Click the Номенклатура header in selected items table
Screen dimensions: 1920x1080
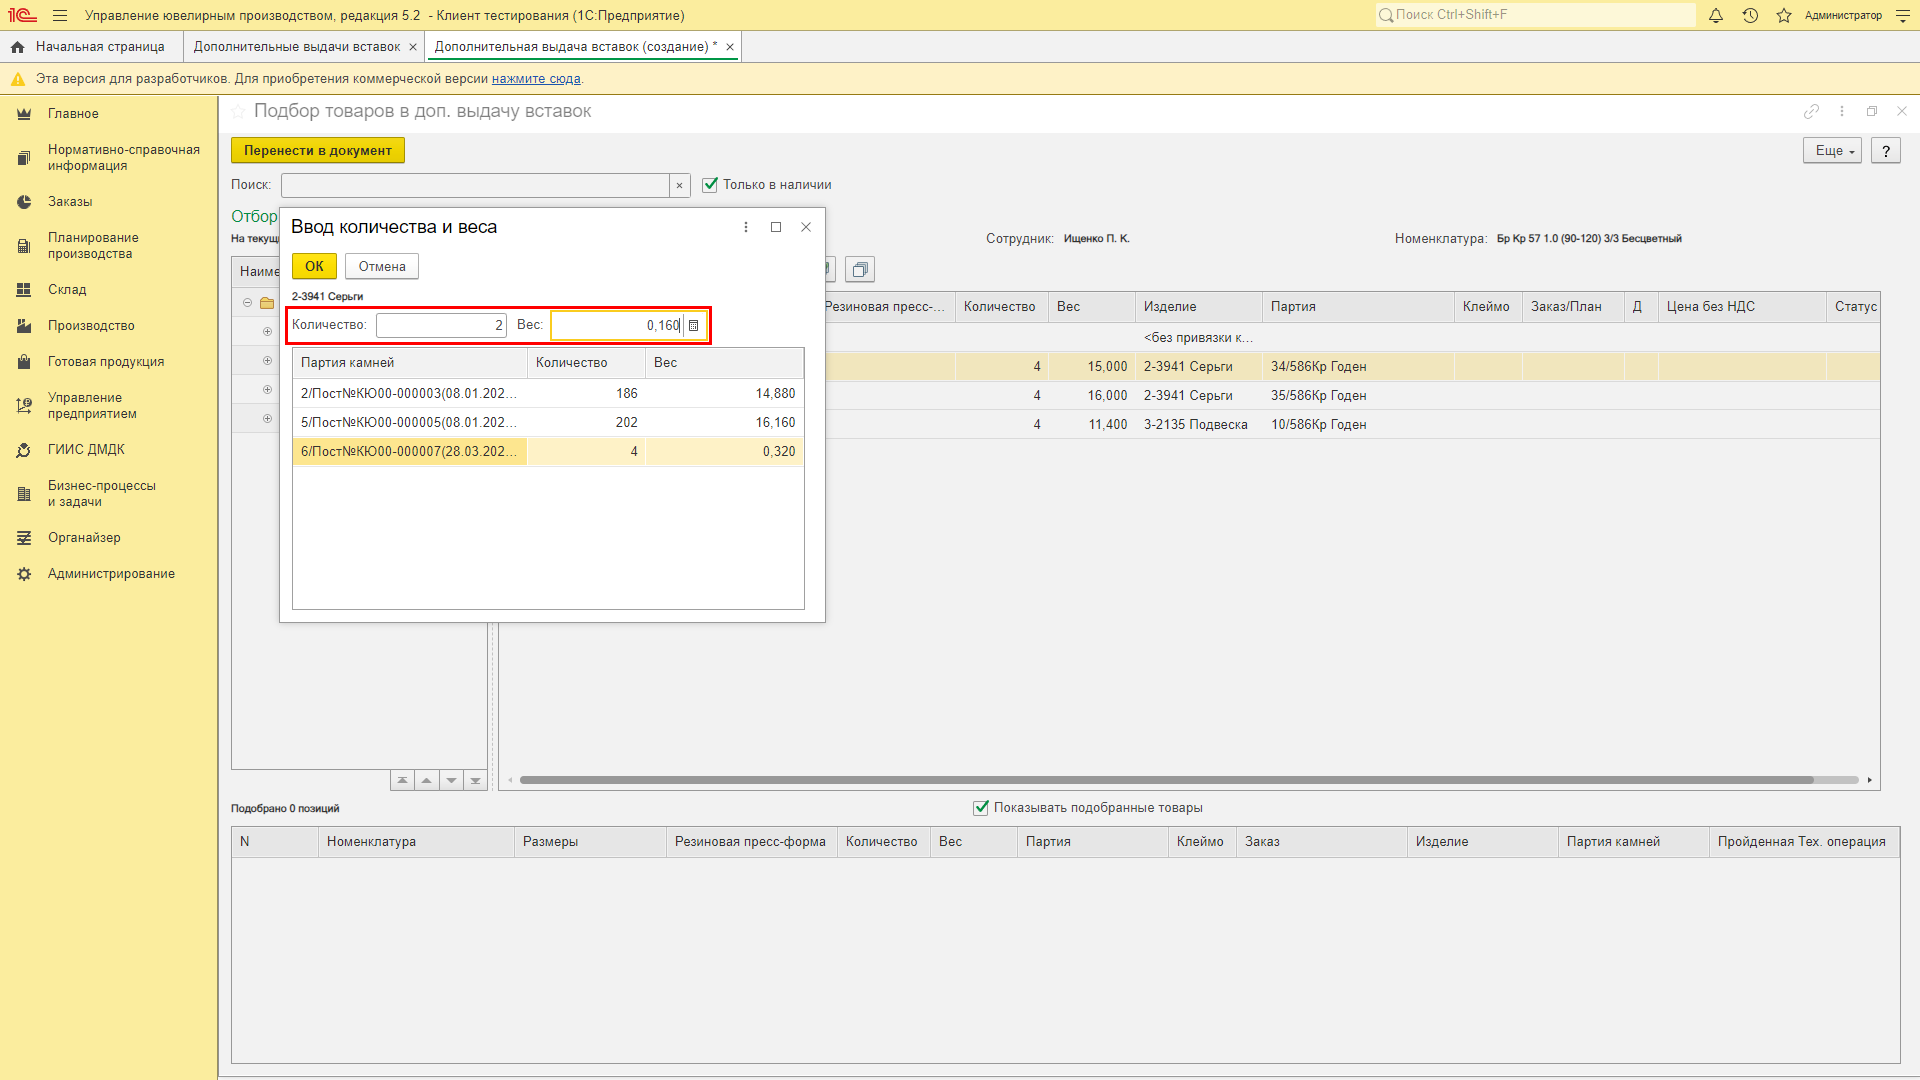point(416,842)
